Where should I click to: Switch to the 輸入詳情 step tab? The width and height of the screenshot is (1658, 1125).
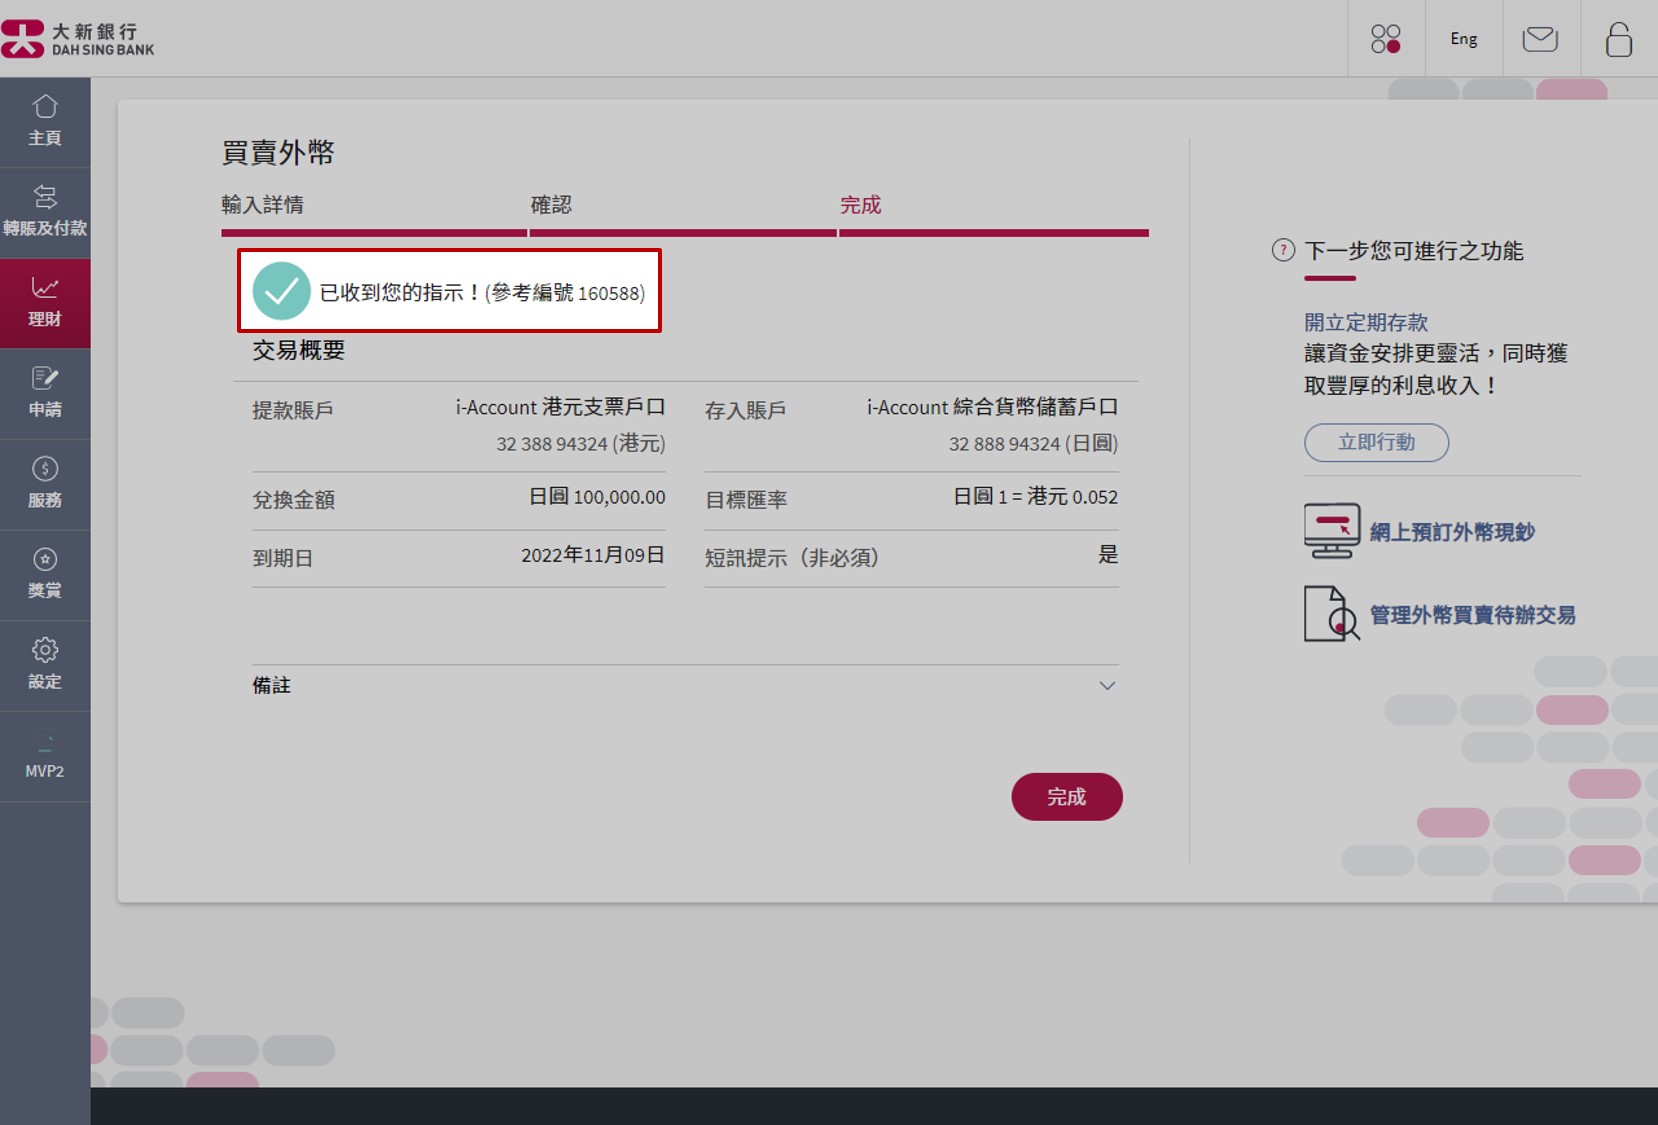pos(264,204)
